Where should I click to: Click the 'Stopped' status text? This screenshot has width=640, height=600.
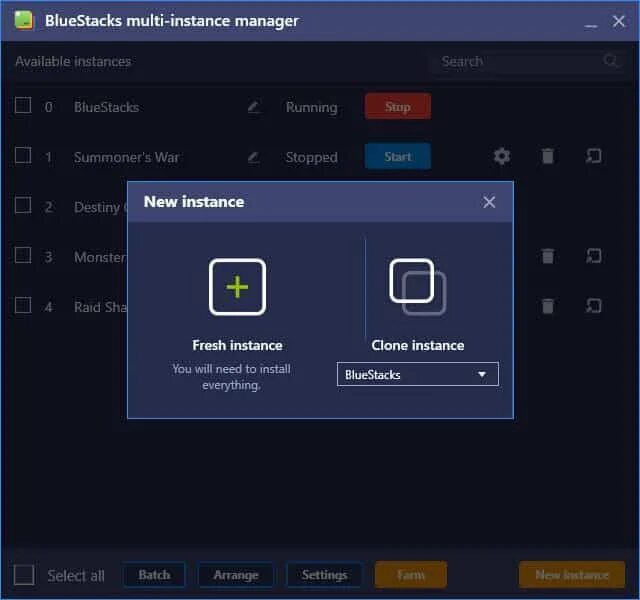coord(312,158)
